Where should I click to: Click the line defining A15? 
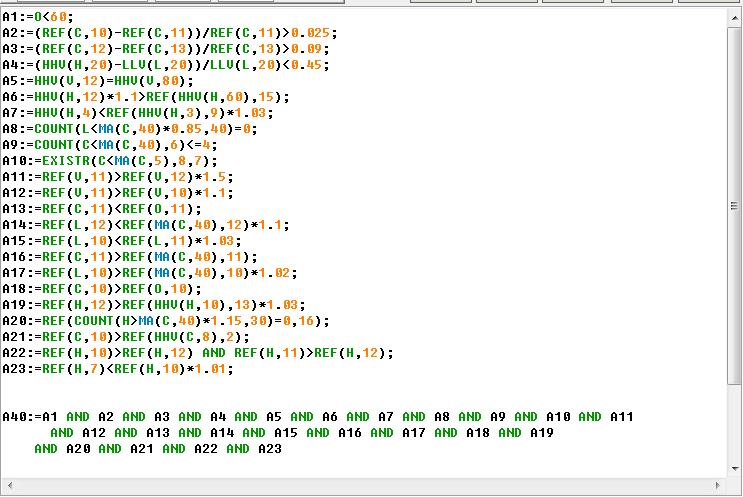click(122, 241)
